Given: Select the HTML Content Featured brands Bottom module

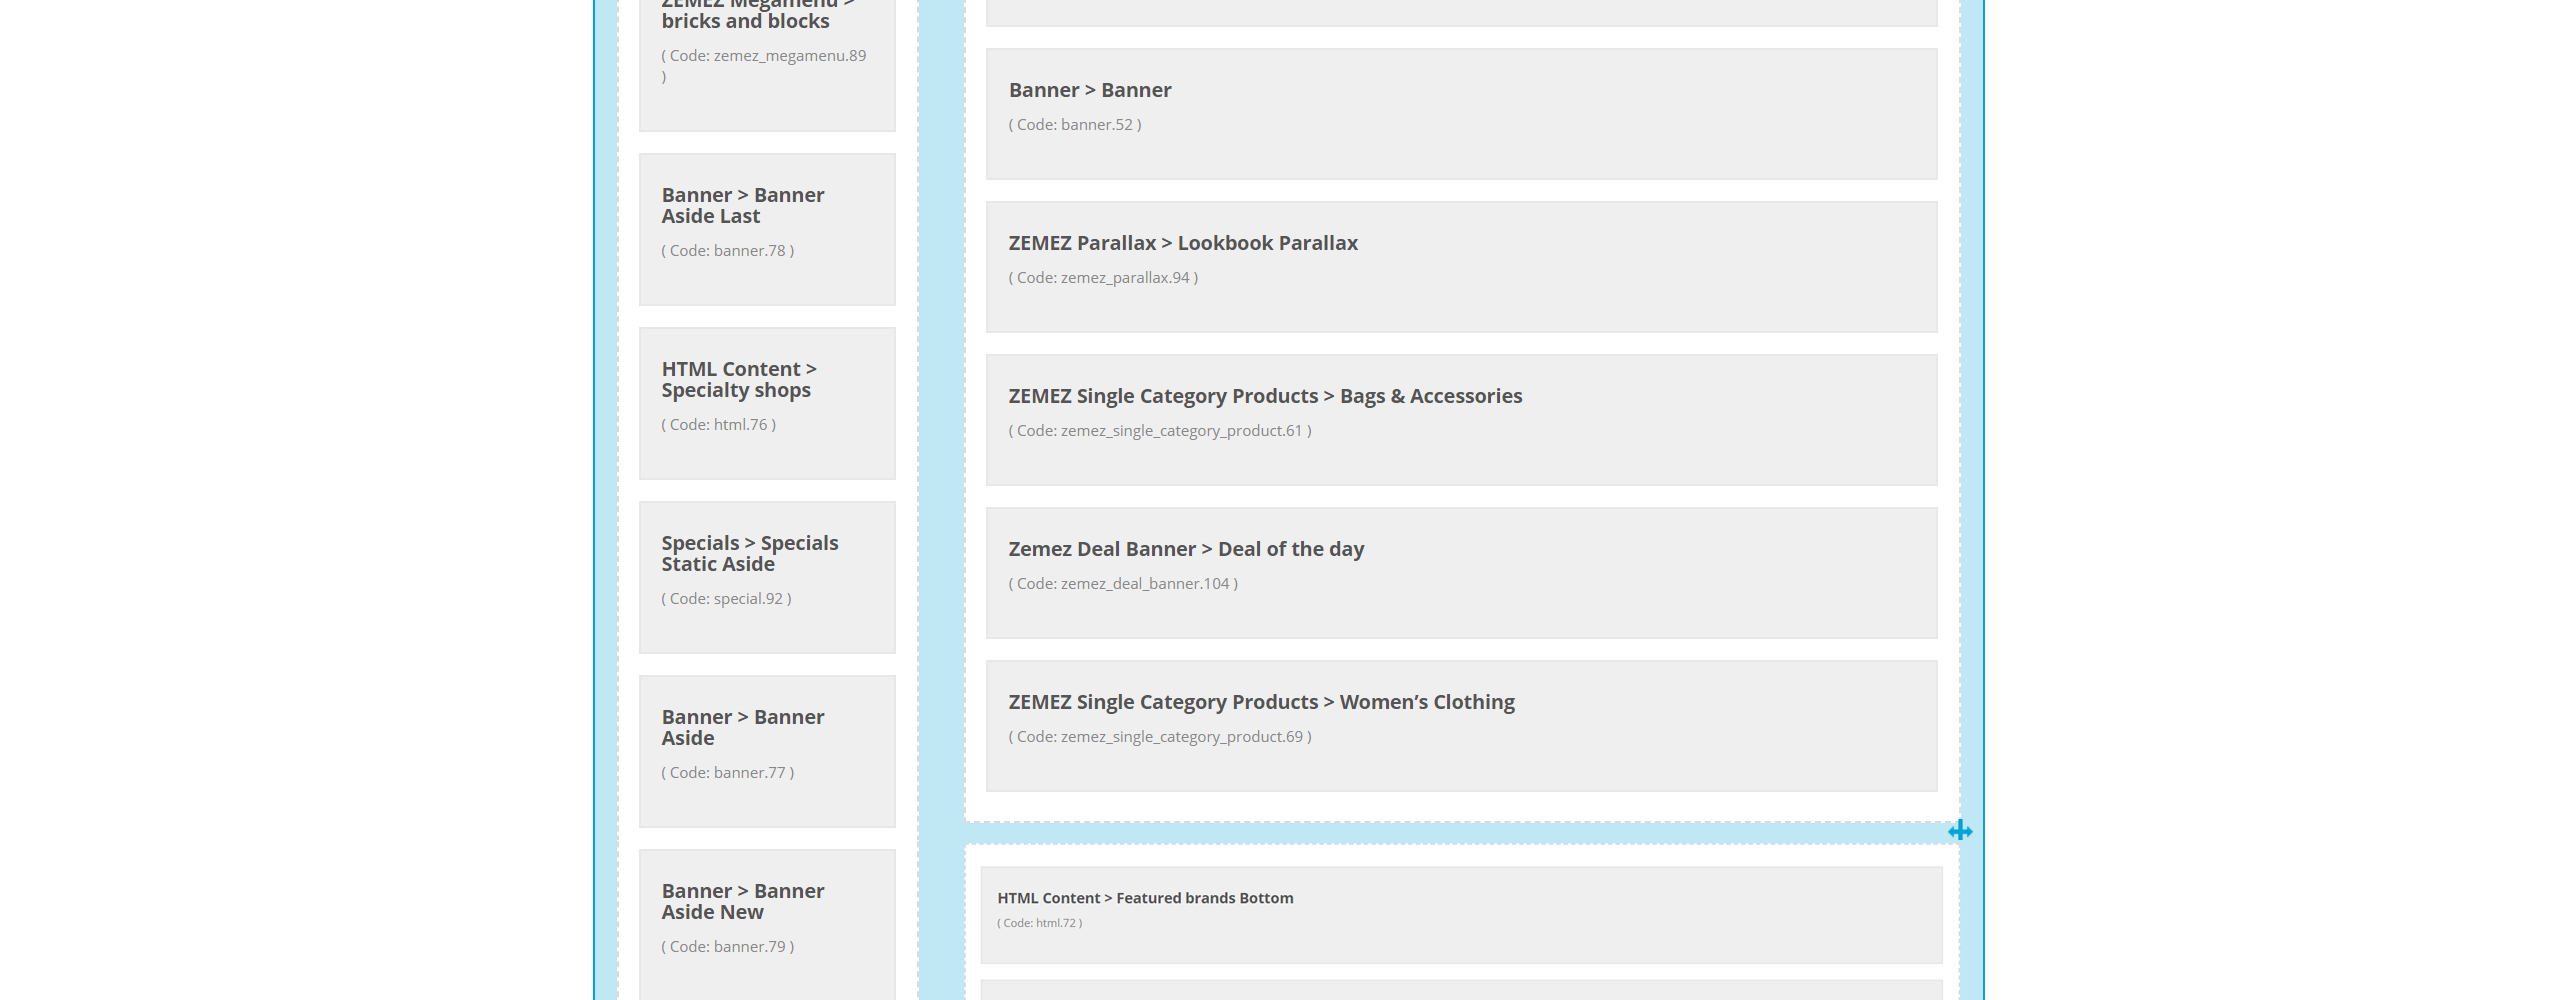Looking at the screenshot, I should pos(1461,915).
